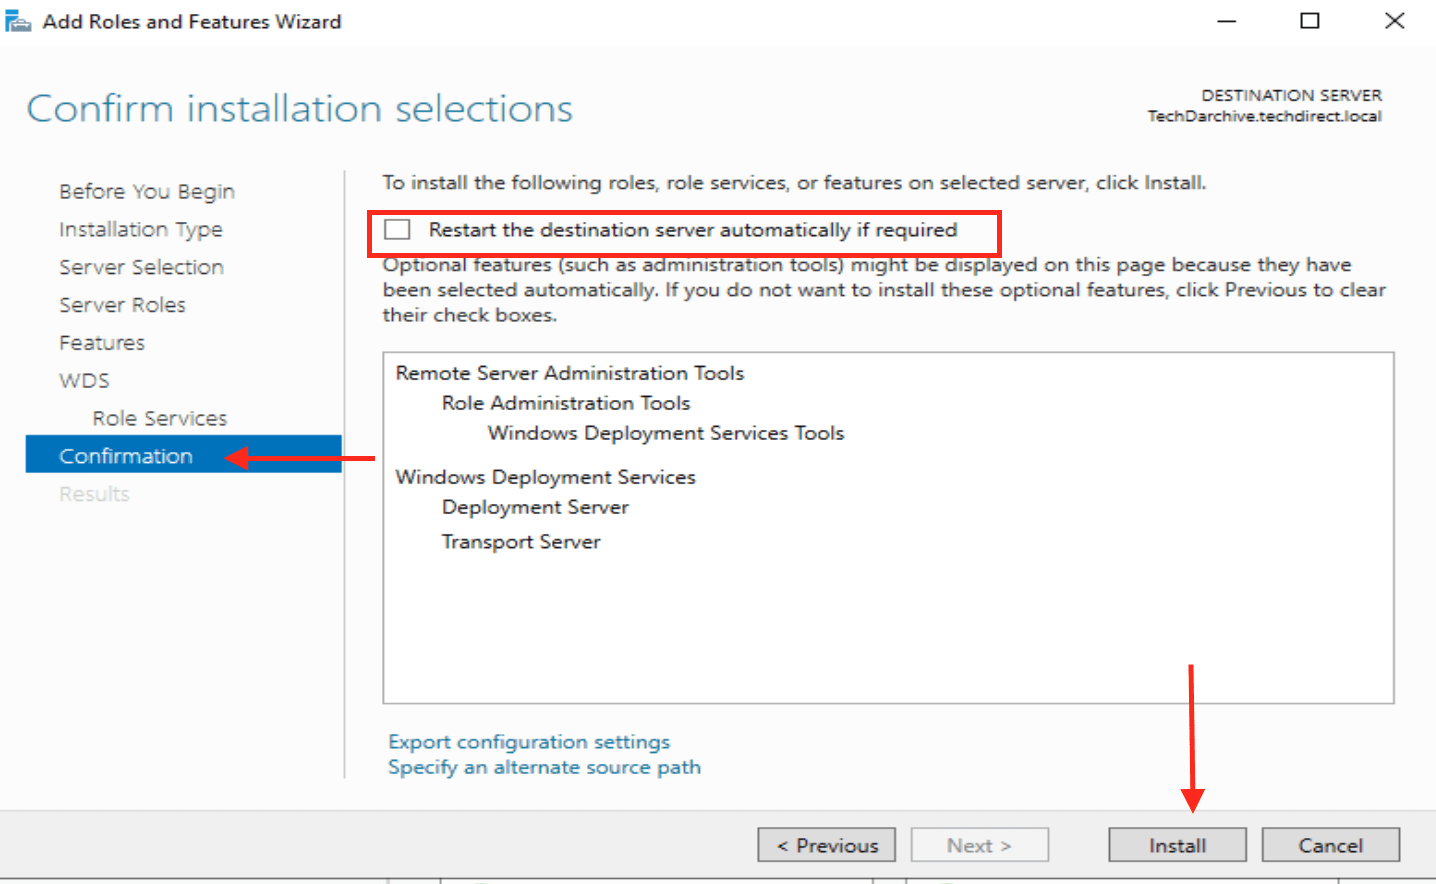
Task: Select the Role Services sub-step under WDS
Action: click(x=159, y=418)
